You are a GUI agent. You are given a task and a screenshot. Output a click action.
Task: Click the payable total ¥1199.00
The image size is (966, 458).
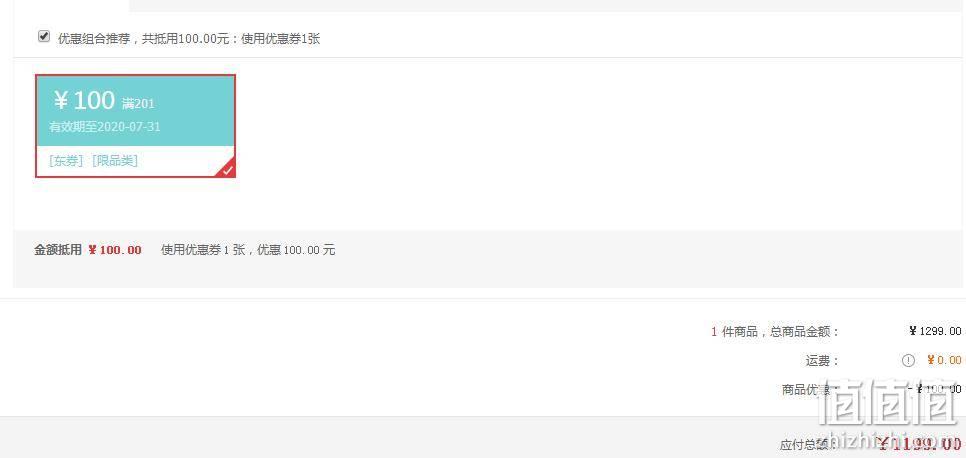[919, 444]
